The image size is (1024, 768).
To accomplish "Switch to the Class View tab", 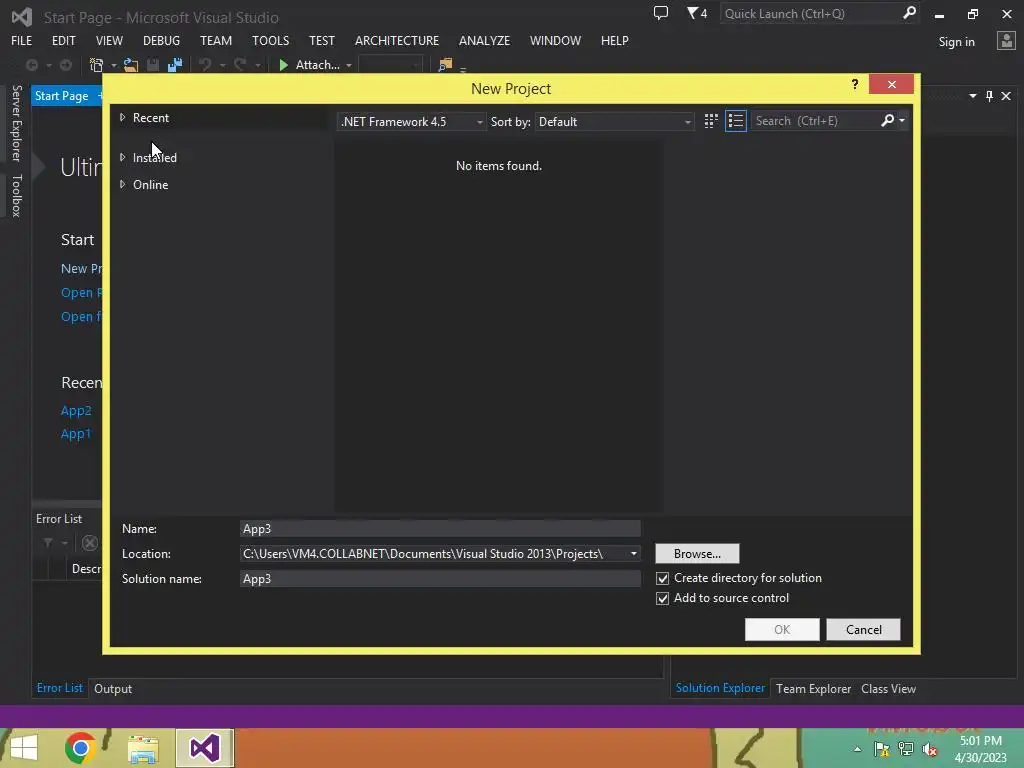I will click(x=888, y=689).
